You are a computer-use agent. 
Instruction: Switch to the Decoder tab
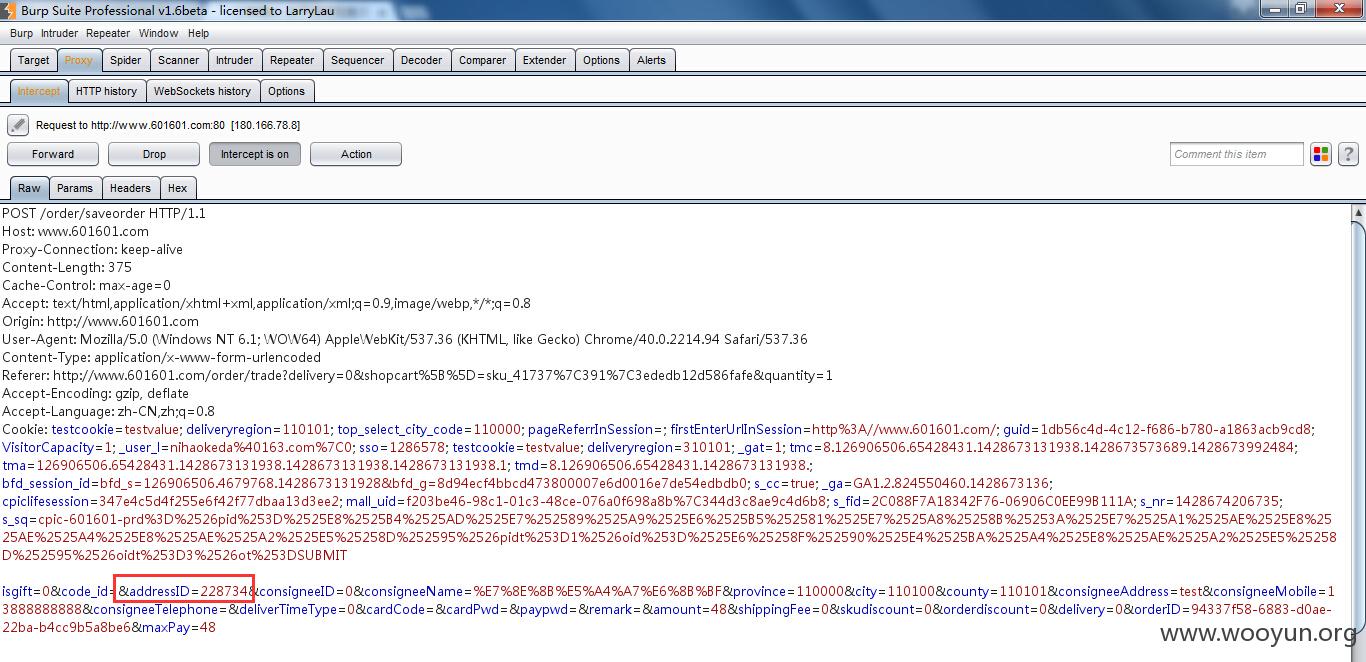[422, 60]
